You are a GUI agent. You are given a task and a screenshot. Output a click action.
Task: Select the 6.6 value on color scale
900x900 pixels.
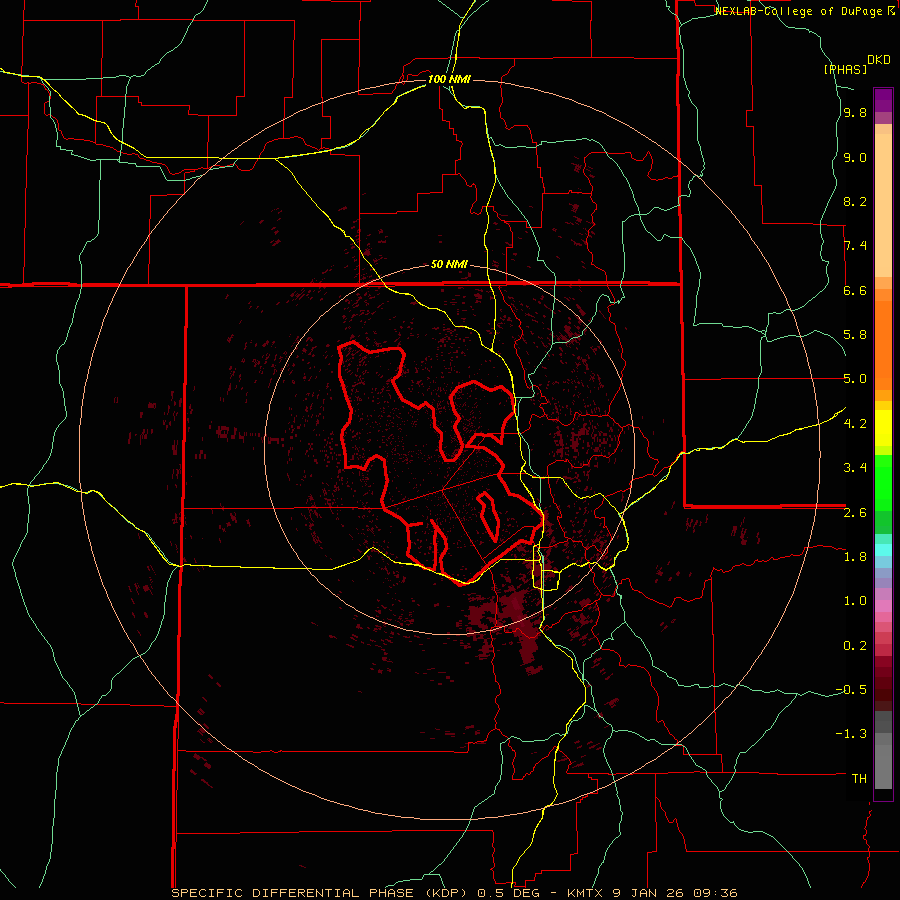(855, 290)
